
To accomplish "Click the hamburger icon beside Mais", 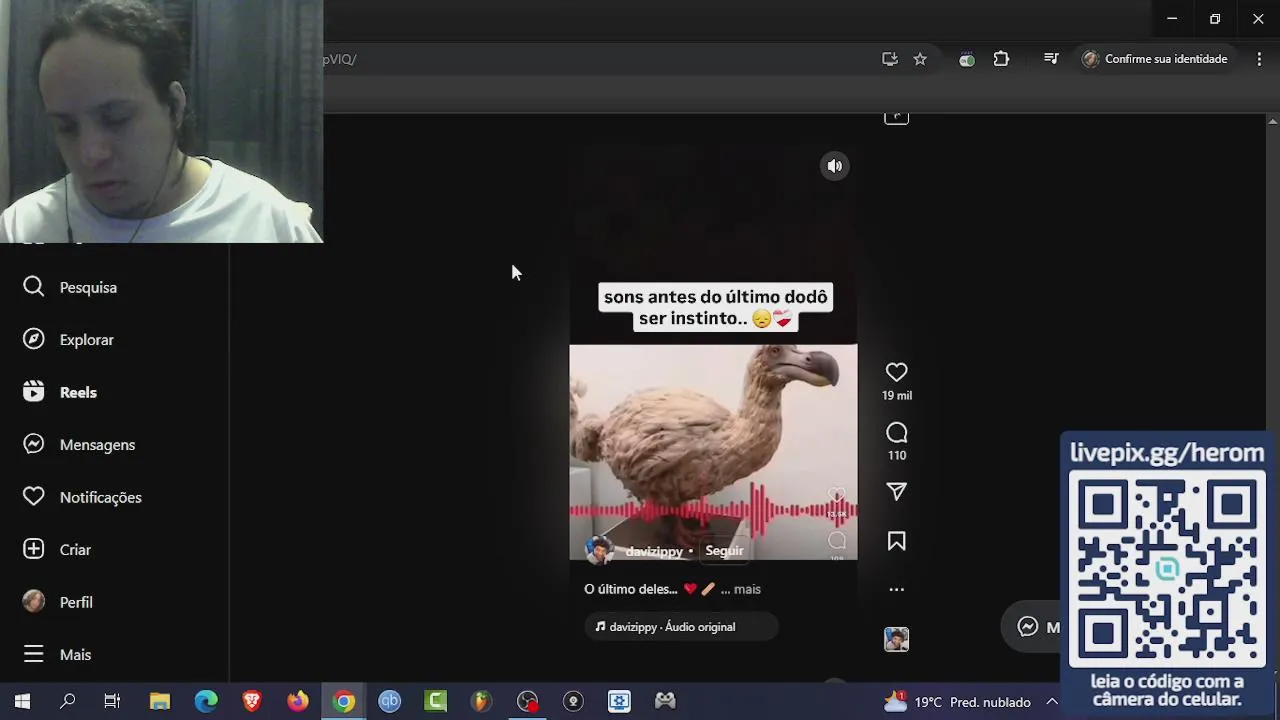I will pos(34,654).
